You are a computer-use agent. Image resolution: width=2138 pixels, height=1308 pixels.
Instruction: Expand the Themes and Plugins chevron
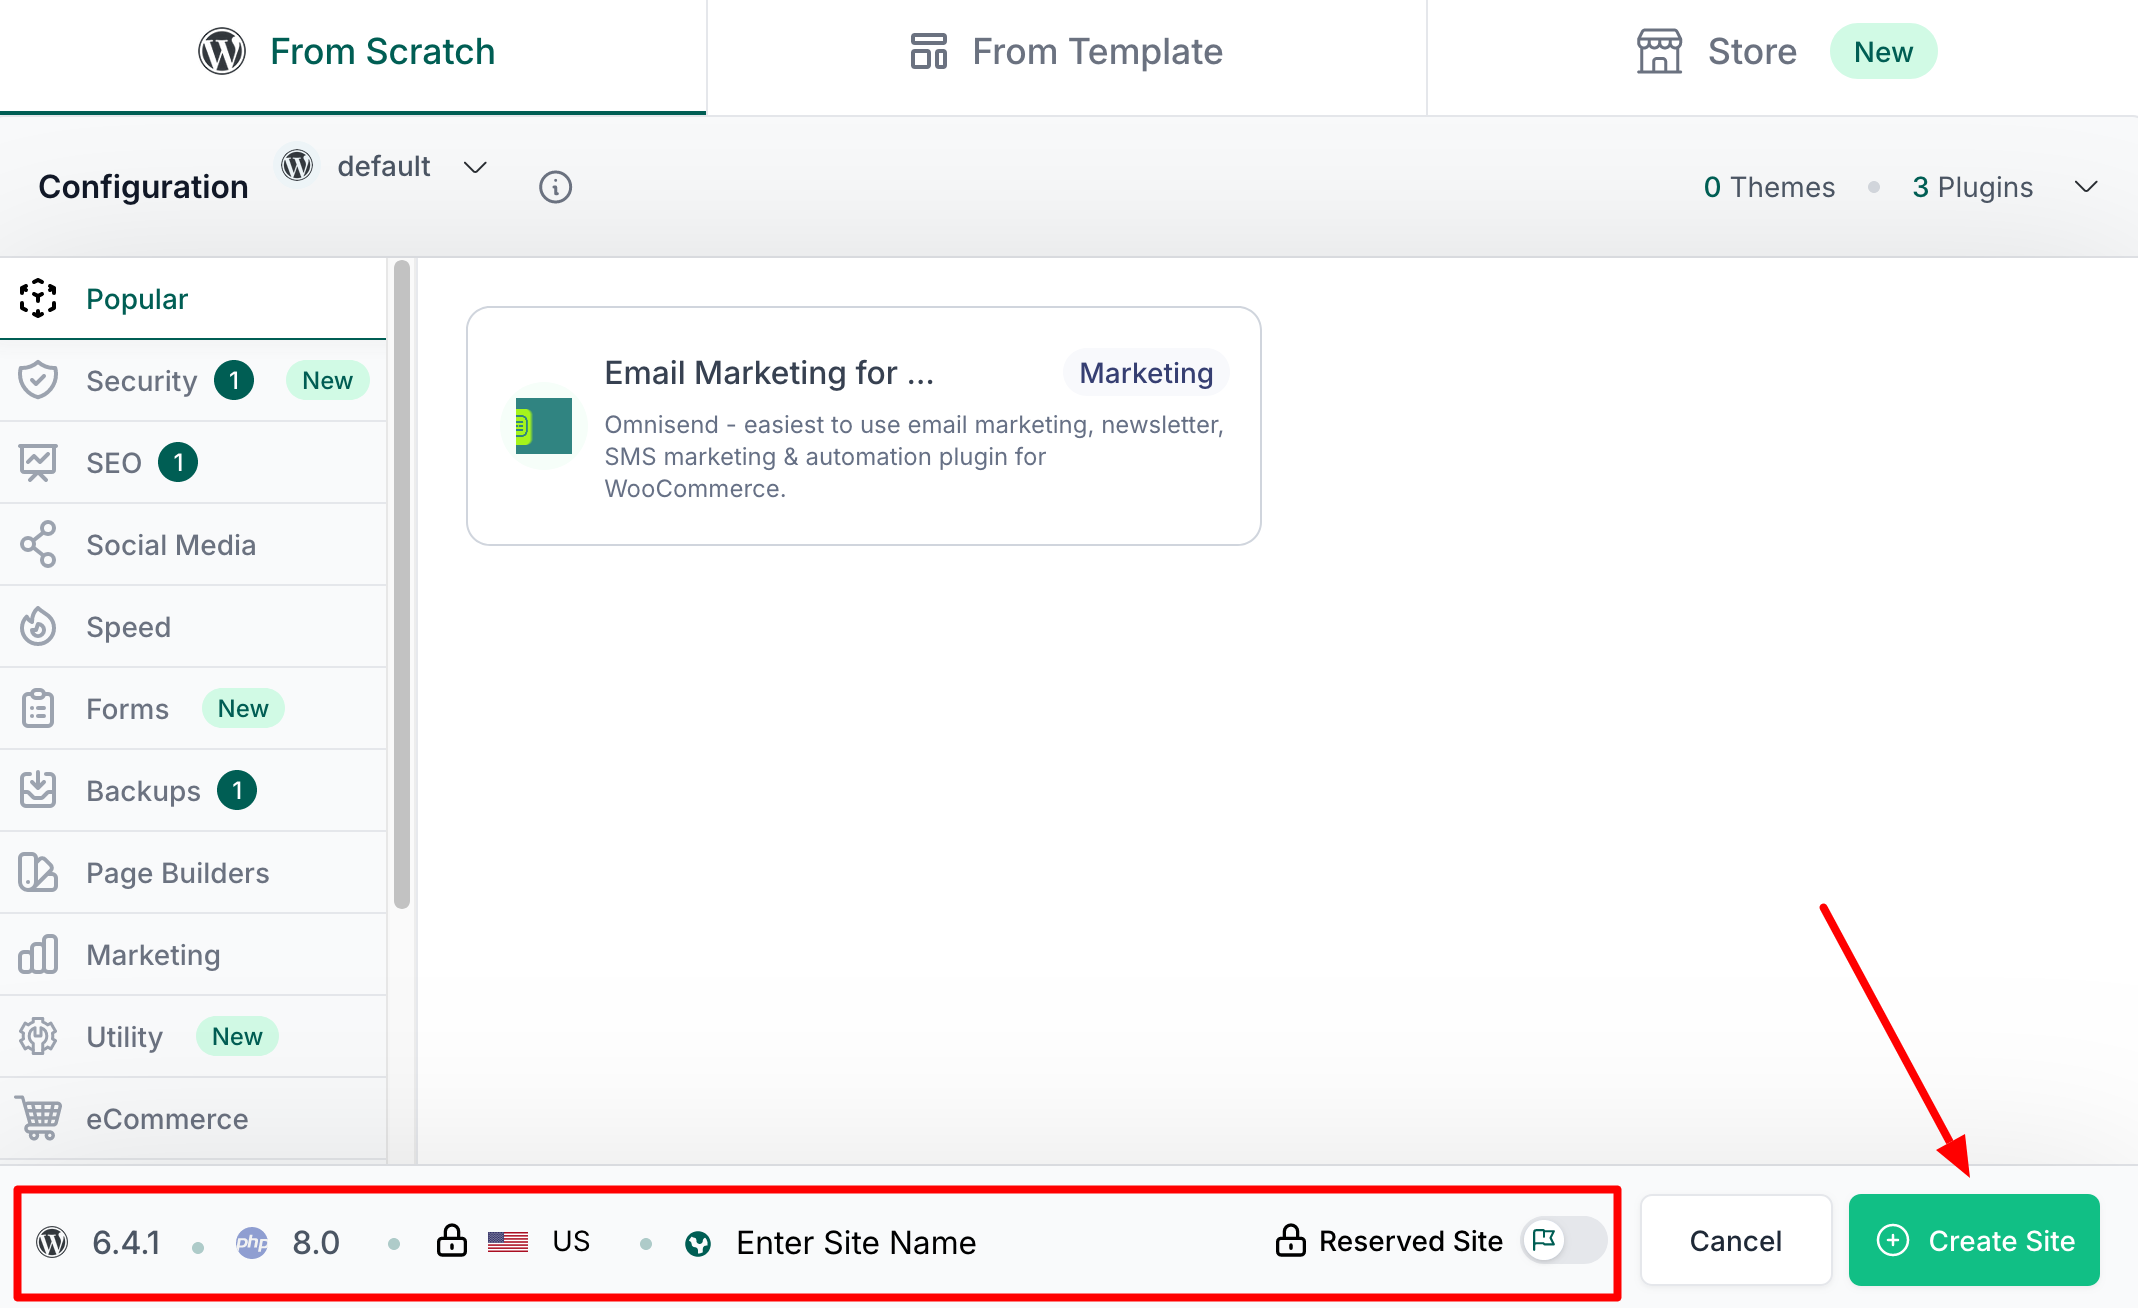click(x=2085, y=187)
